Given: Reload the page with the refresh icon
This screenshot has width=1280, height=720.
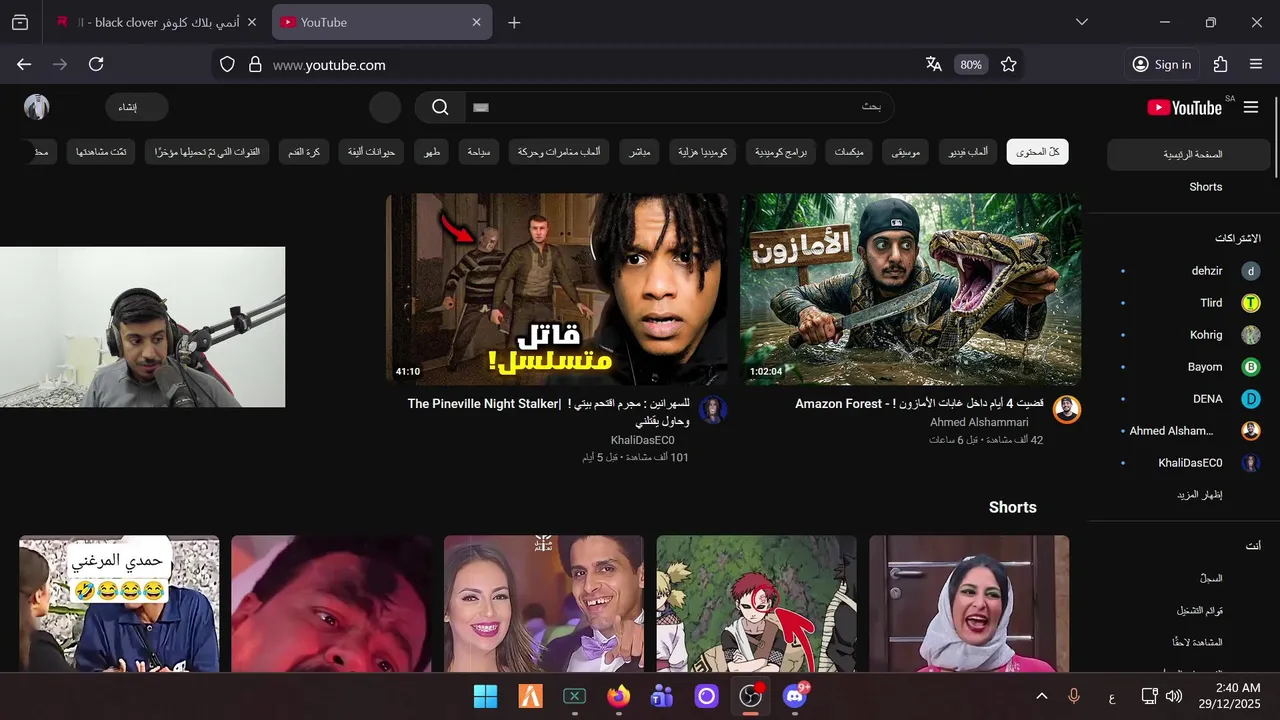Looking at the screenshot, I should (x=96, y=64).
